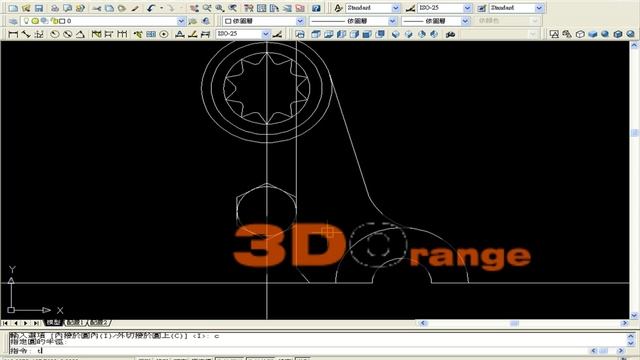Click the Zoom Window icon

pos(220,8)
